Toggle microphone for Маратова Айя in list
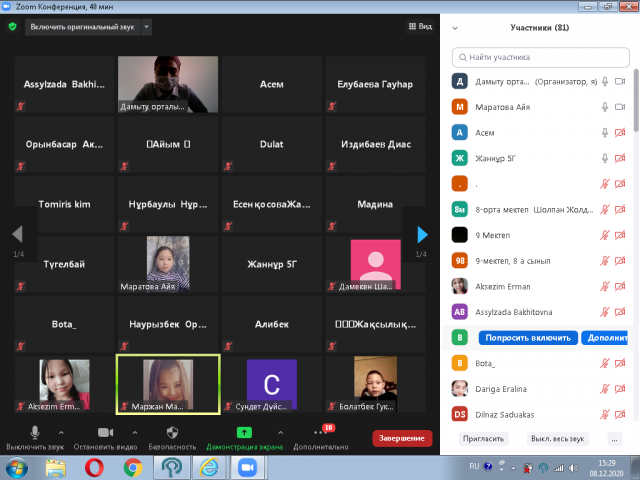The height and width of the screenshot is (480, 640). pyautogui.click(x=605, y=107)
